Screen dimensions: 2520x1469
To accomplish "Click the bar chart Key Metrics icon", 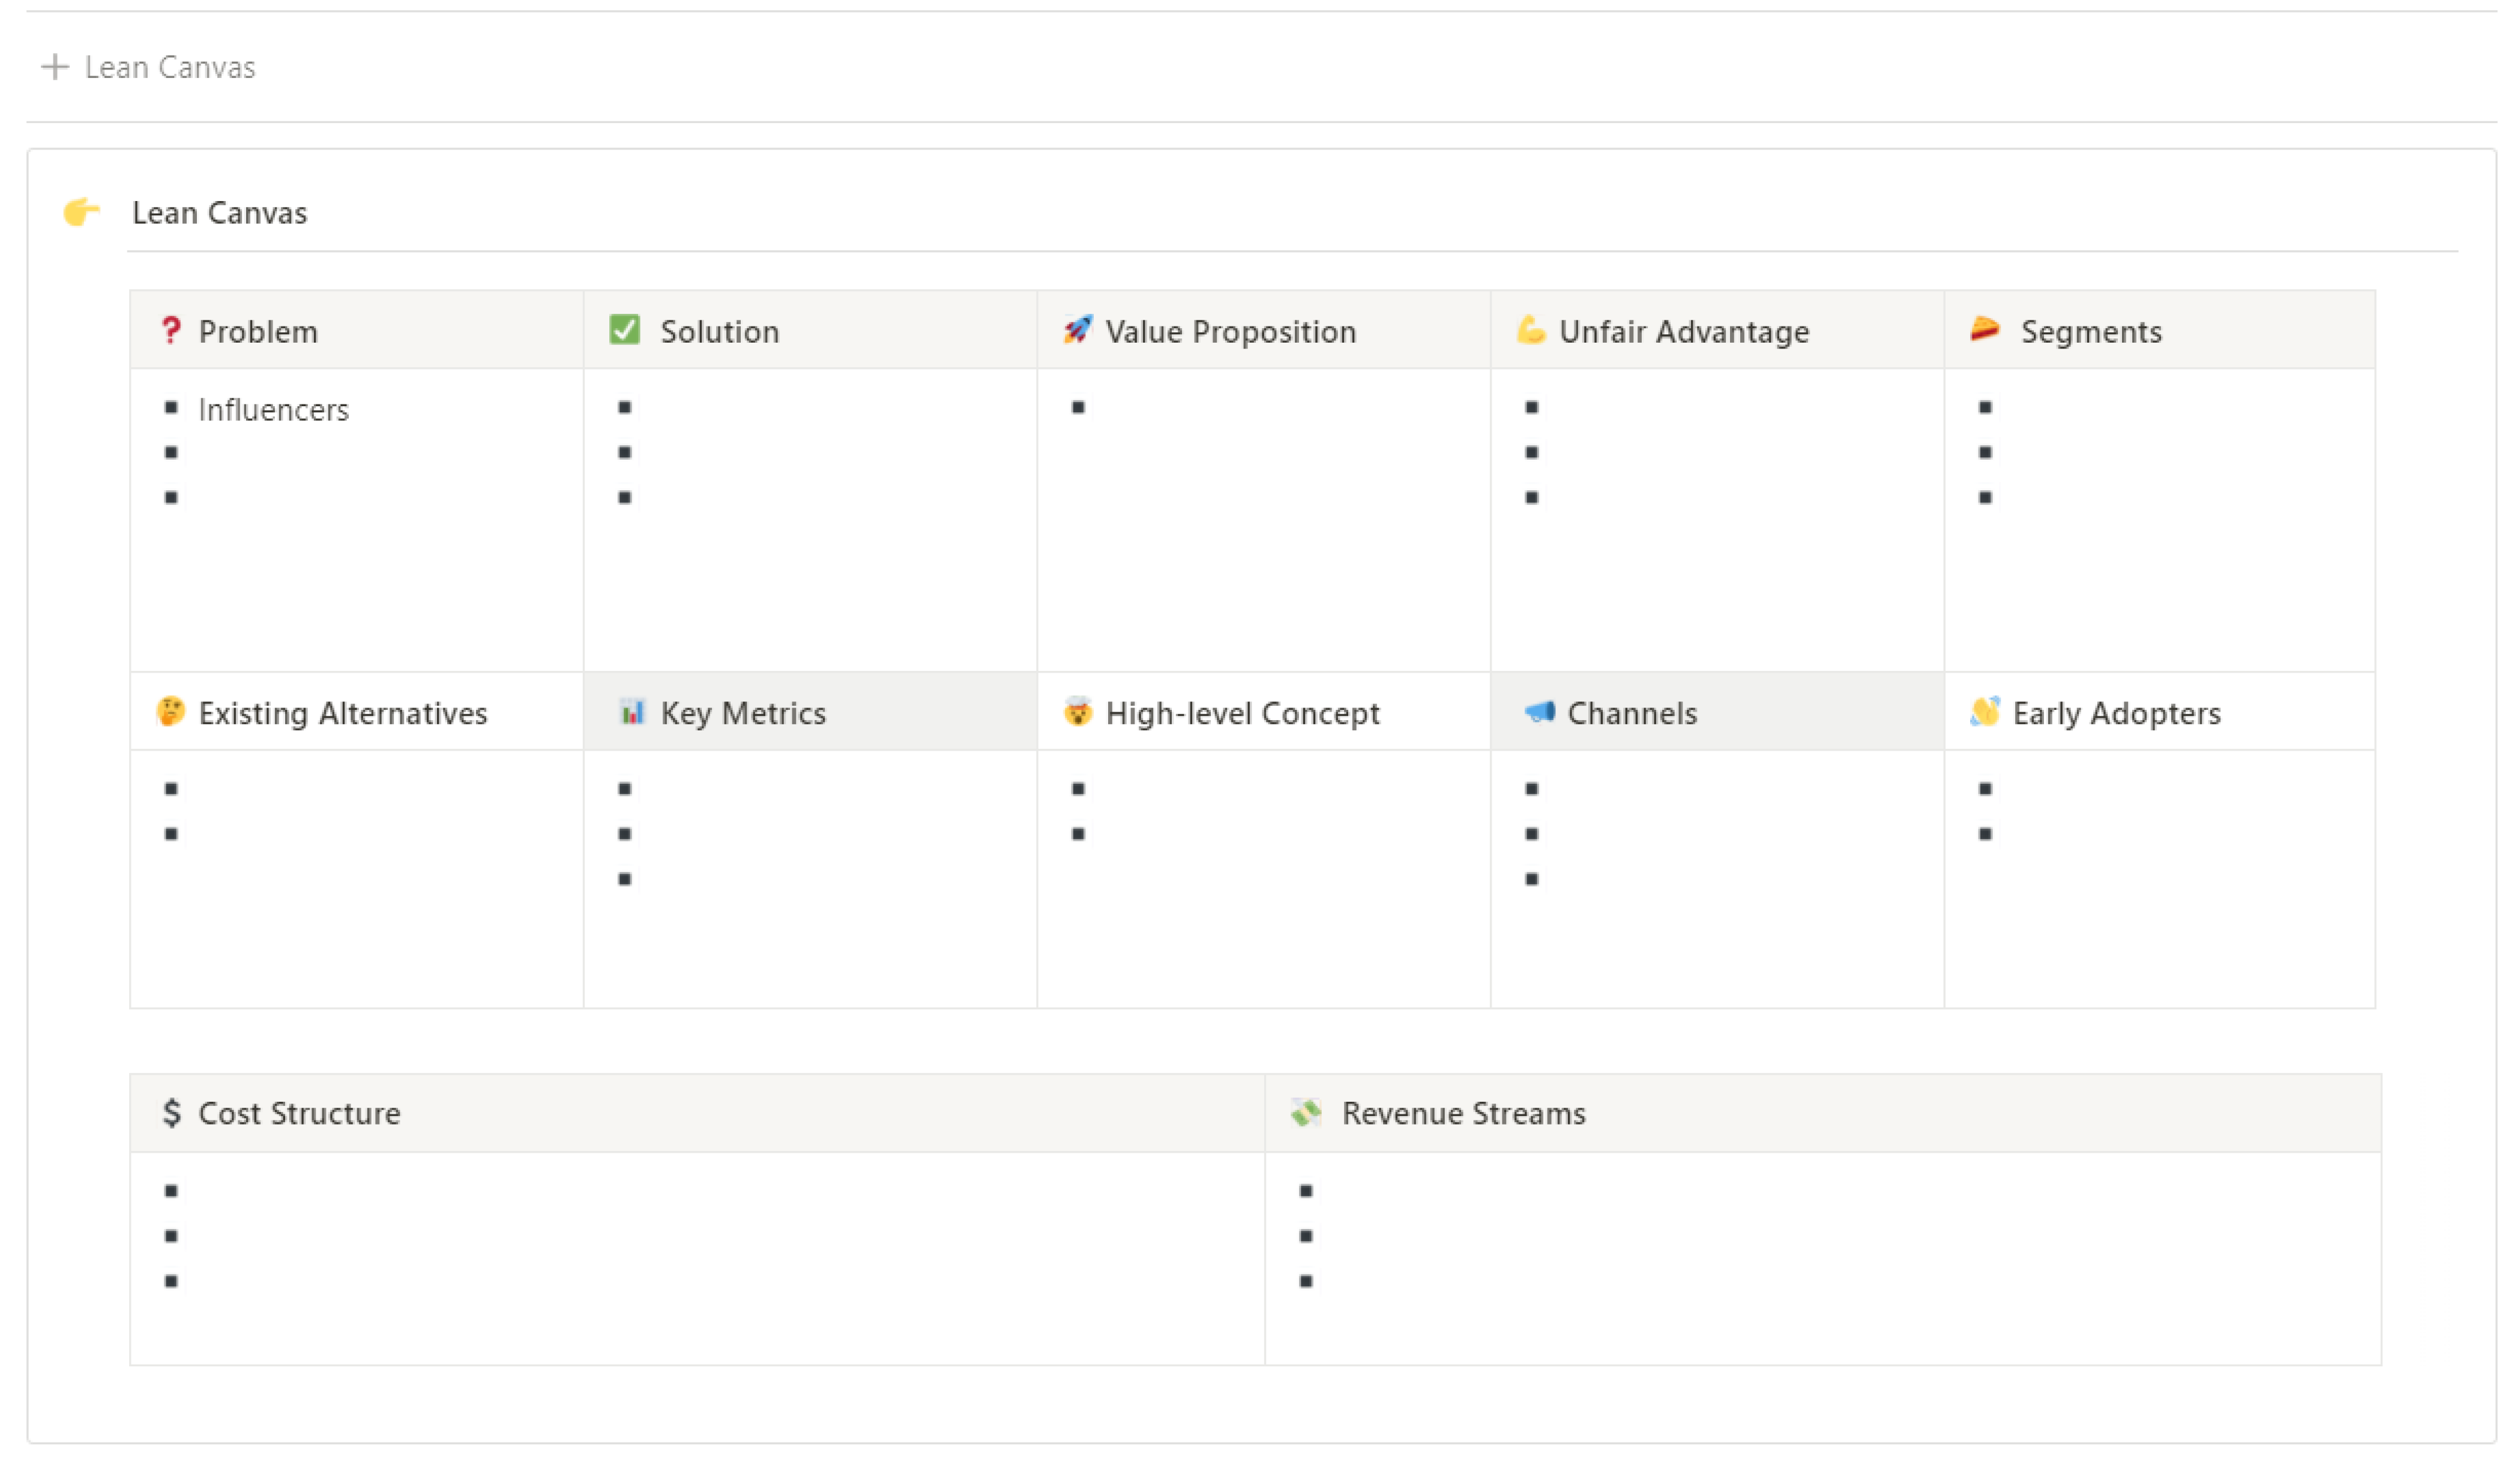I will 632,712.
